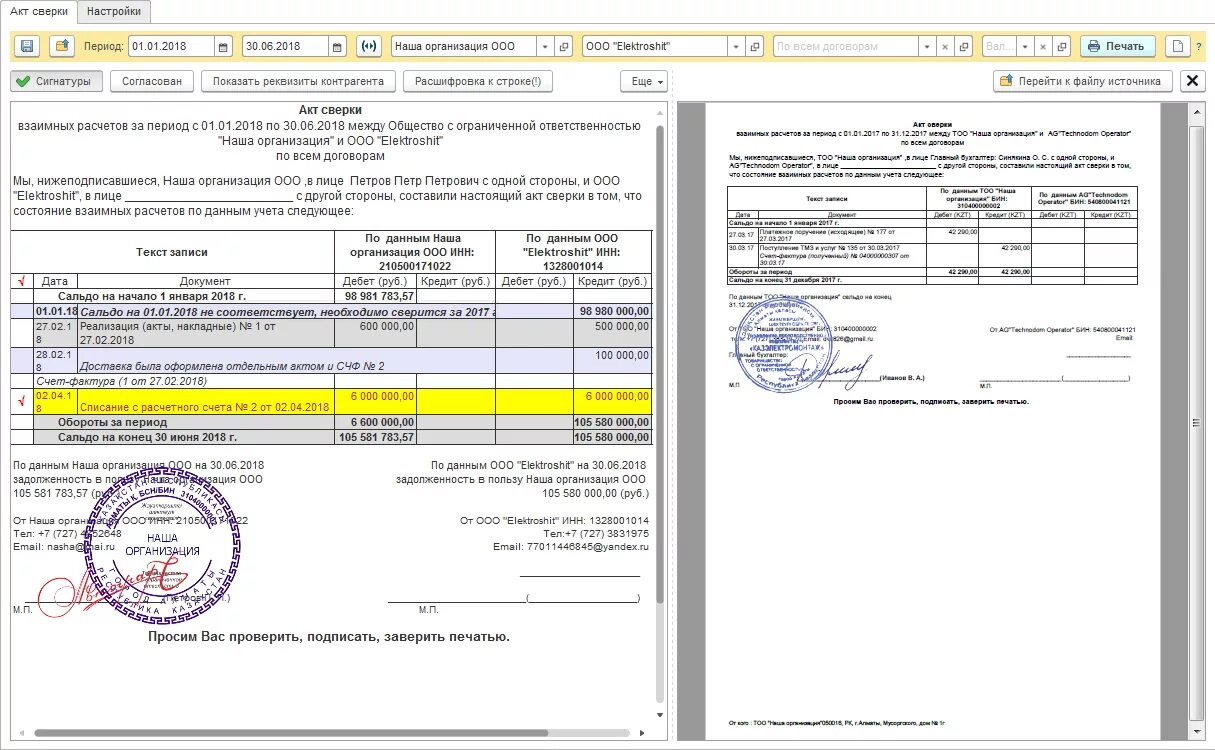This screenshot has width=1215, height=750.
Task: Switch to the Настройки tab
Action: tap(114, 11)
